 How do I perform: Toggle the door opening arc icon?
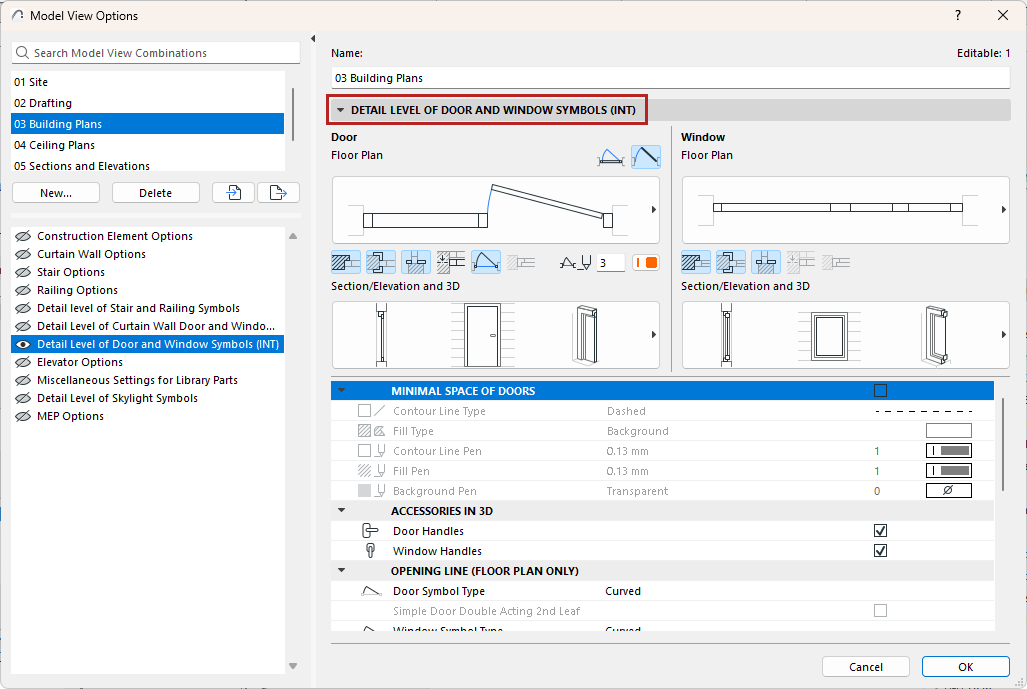pos(486,263)
